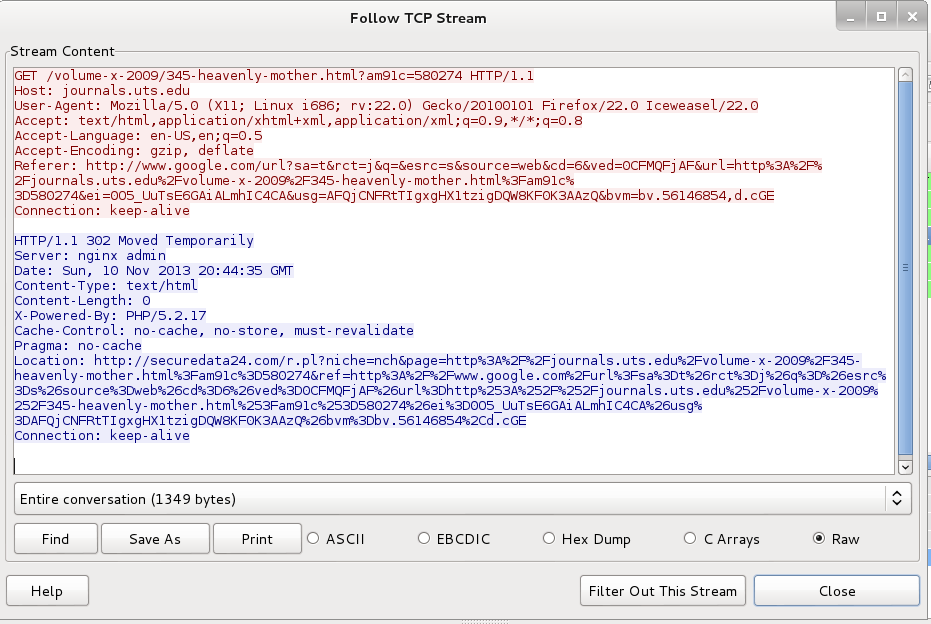
Task: Click the scrollbar down arrow
Action: [905, 466]
